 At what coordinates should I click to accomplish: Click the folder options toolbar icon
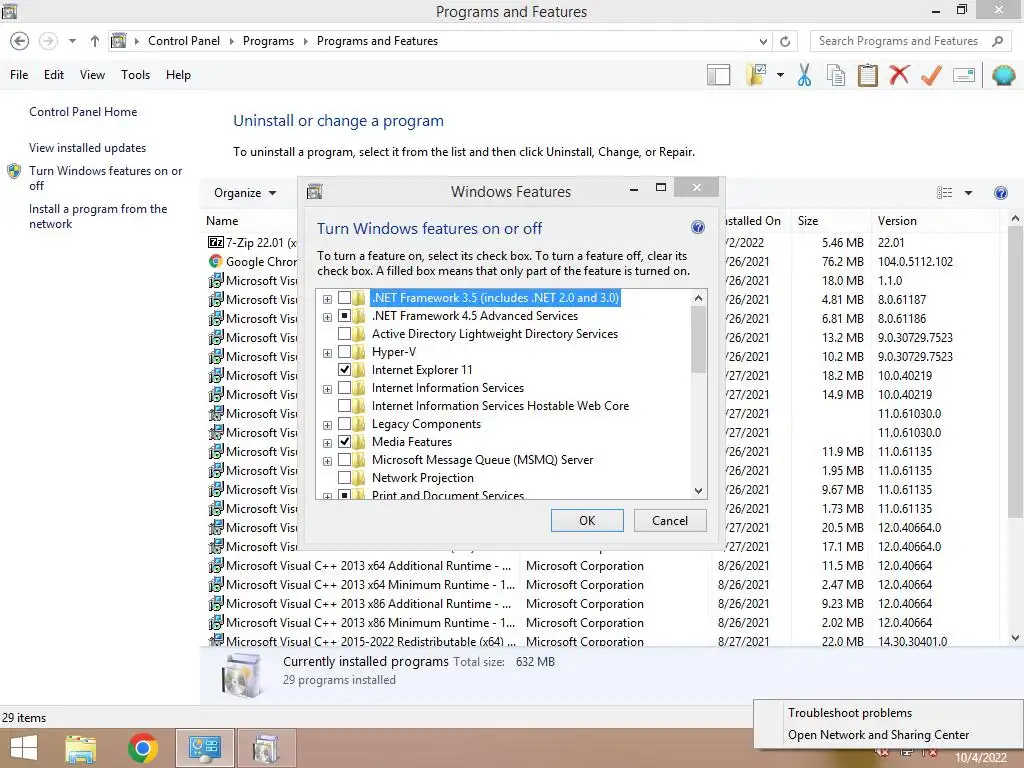pyautogui.click(x=756, y=75)
